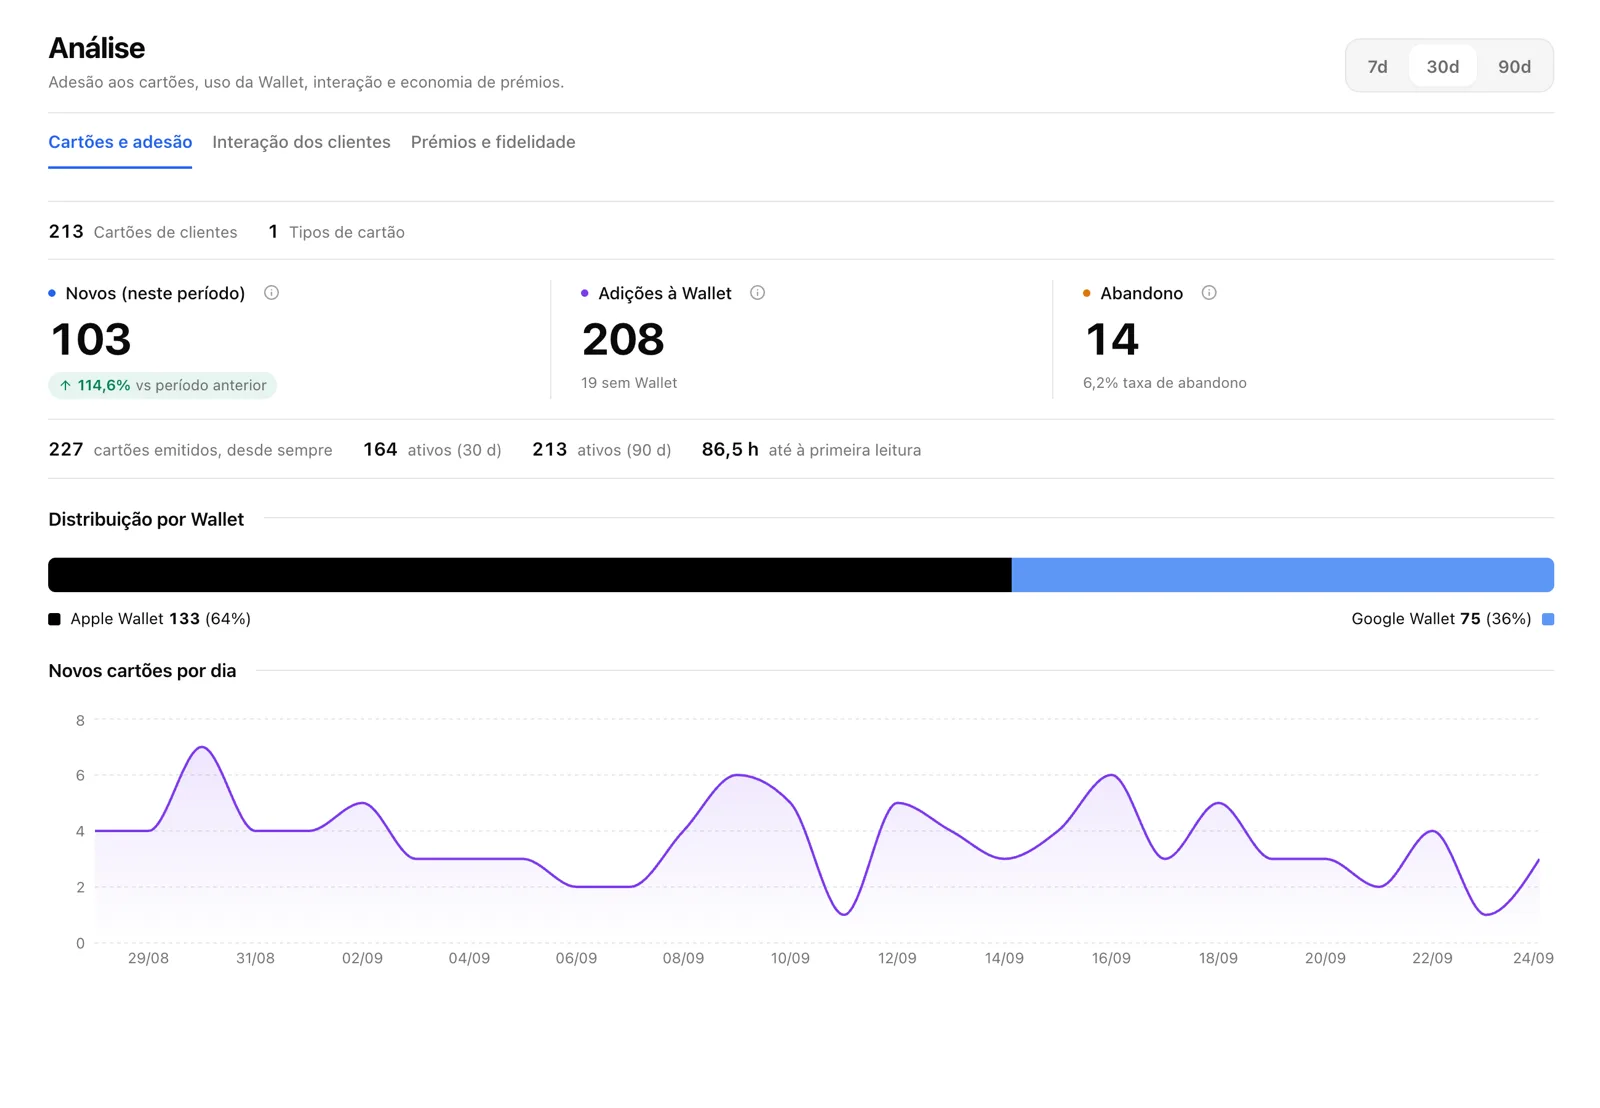
Task: Click the 14 abandonment value
Action: tap(1111, 339)
